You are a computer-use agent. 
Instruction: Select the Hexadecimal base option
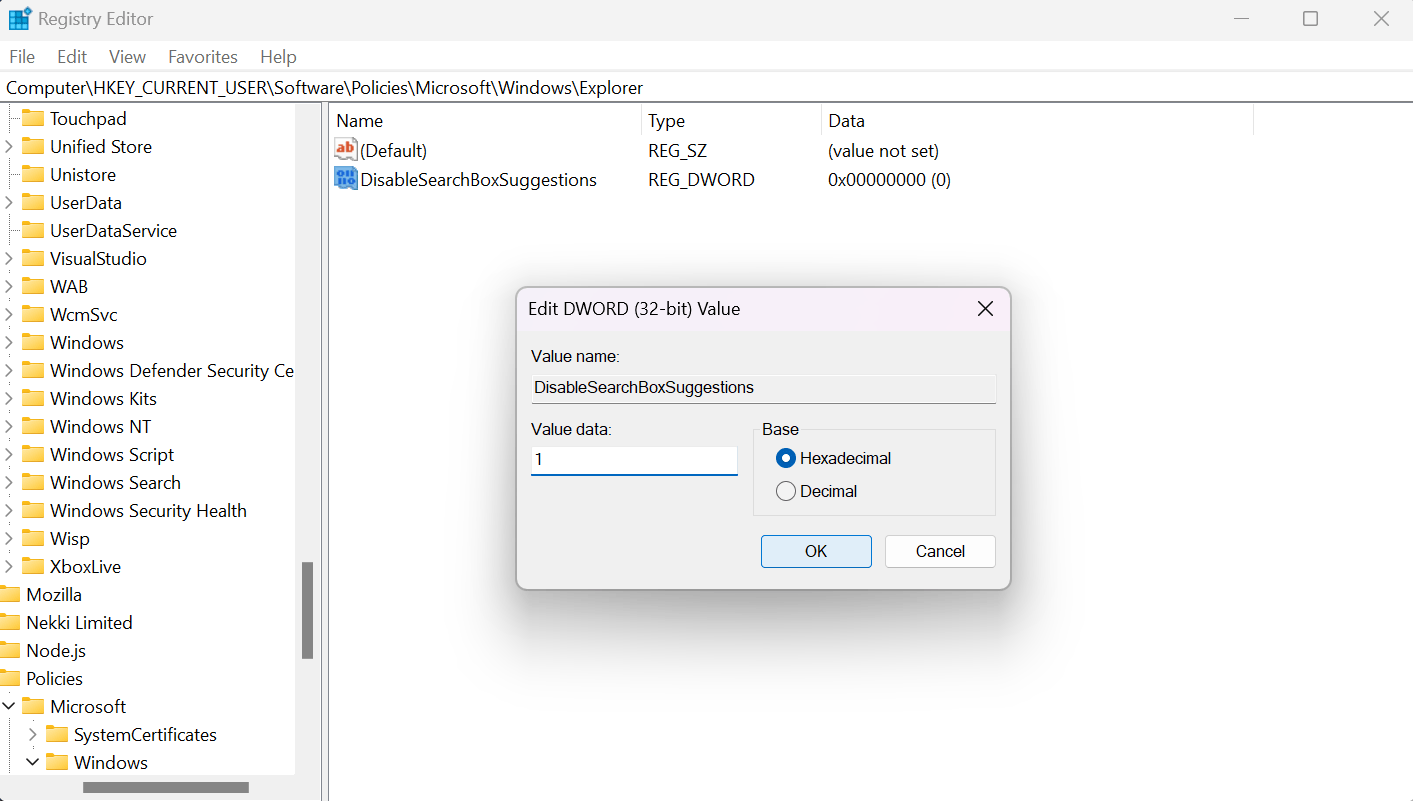(x=786, y=458)
